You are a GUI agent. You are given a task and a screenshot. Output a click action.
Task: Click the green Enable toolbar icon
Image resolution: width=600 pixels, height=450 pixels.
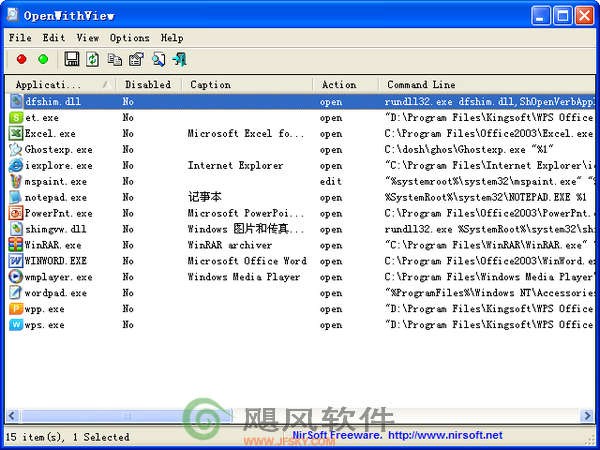pos(43,59)
